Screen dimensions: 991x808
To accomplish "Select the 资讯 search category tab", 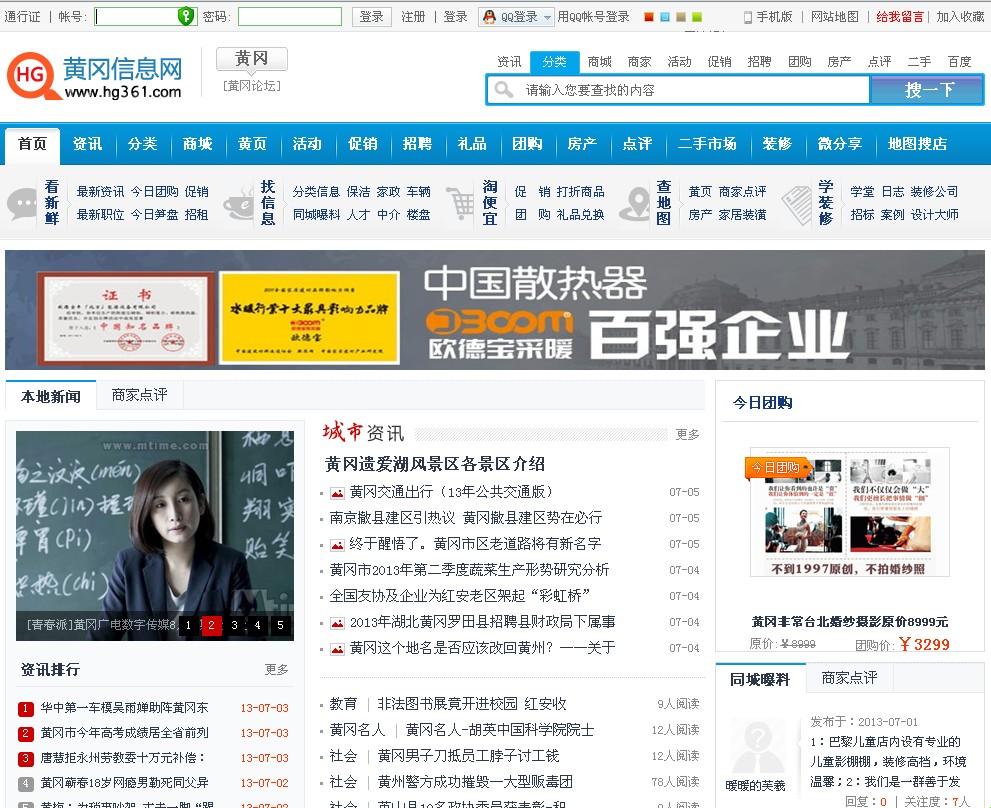I will coord(509,61).
